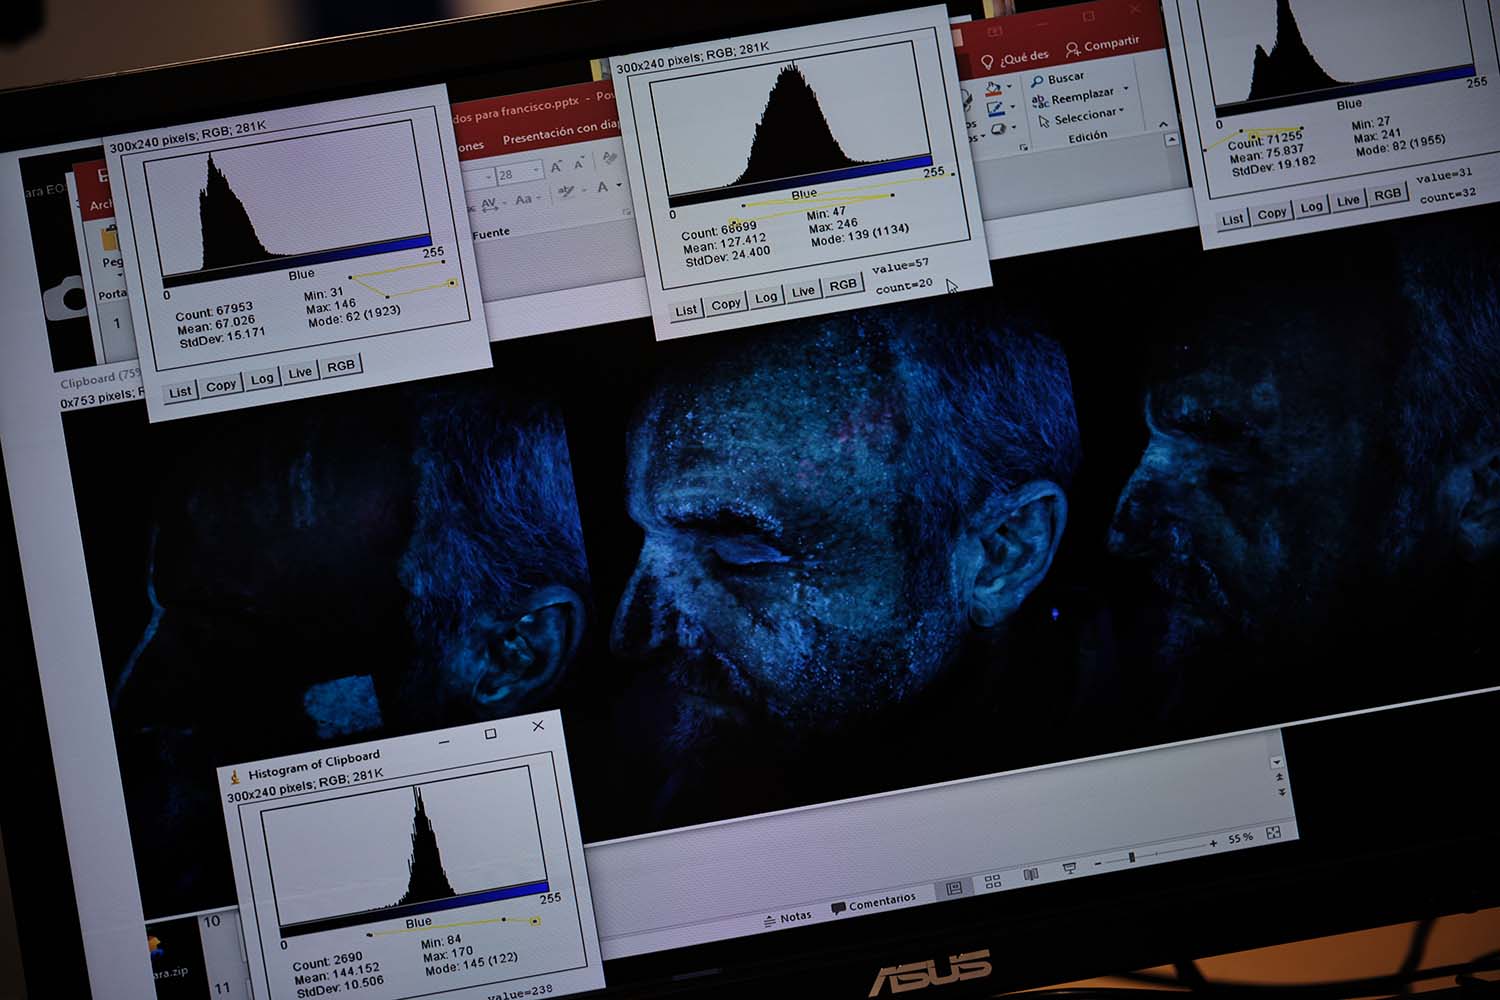Switch to Normal view in the status bar
Image resolution: width=1500 pixels, height=1000 pixels.
tap(954, 888)
